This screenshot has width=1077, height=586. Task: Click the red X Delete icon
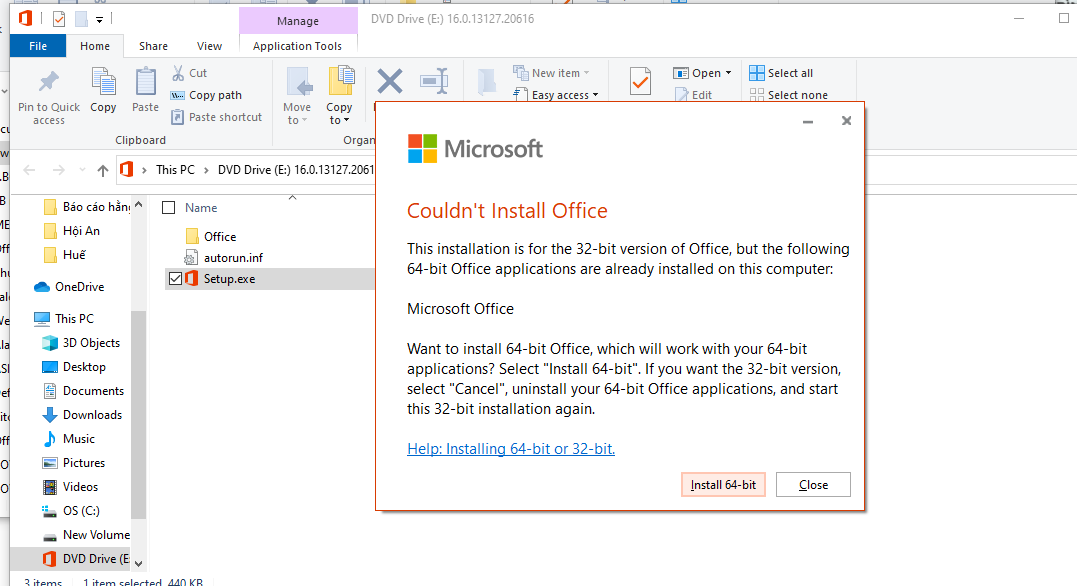(x=389, y=82)
